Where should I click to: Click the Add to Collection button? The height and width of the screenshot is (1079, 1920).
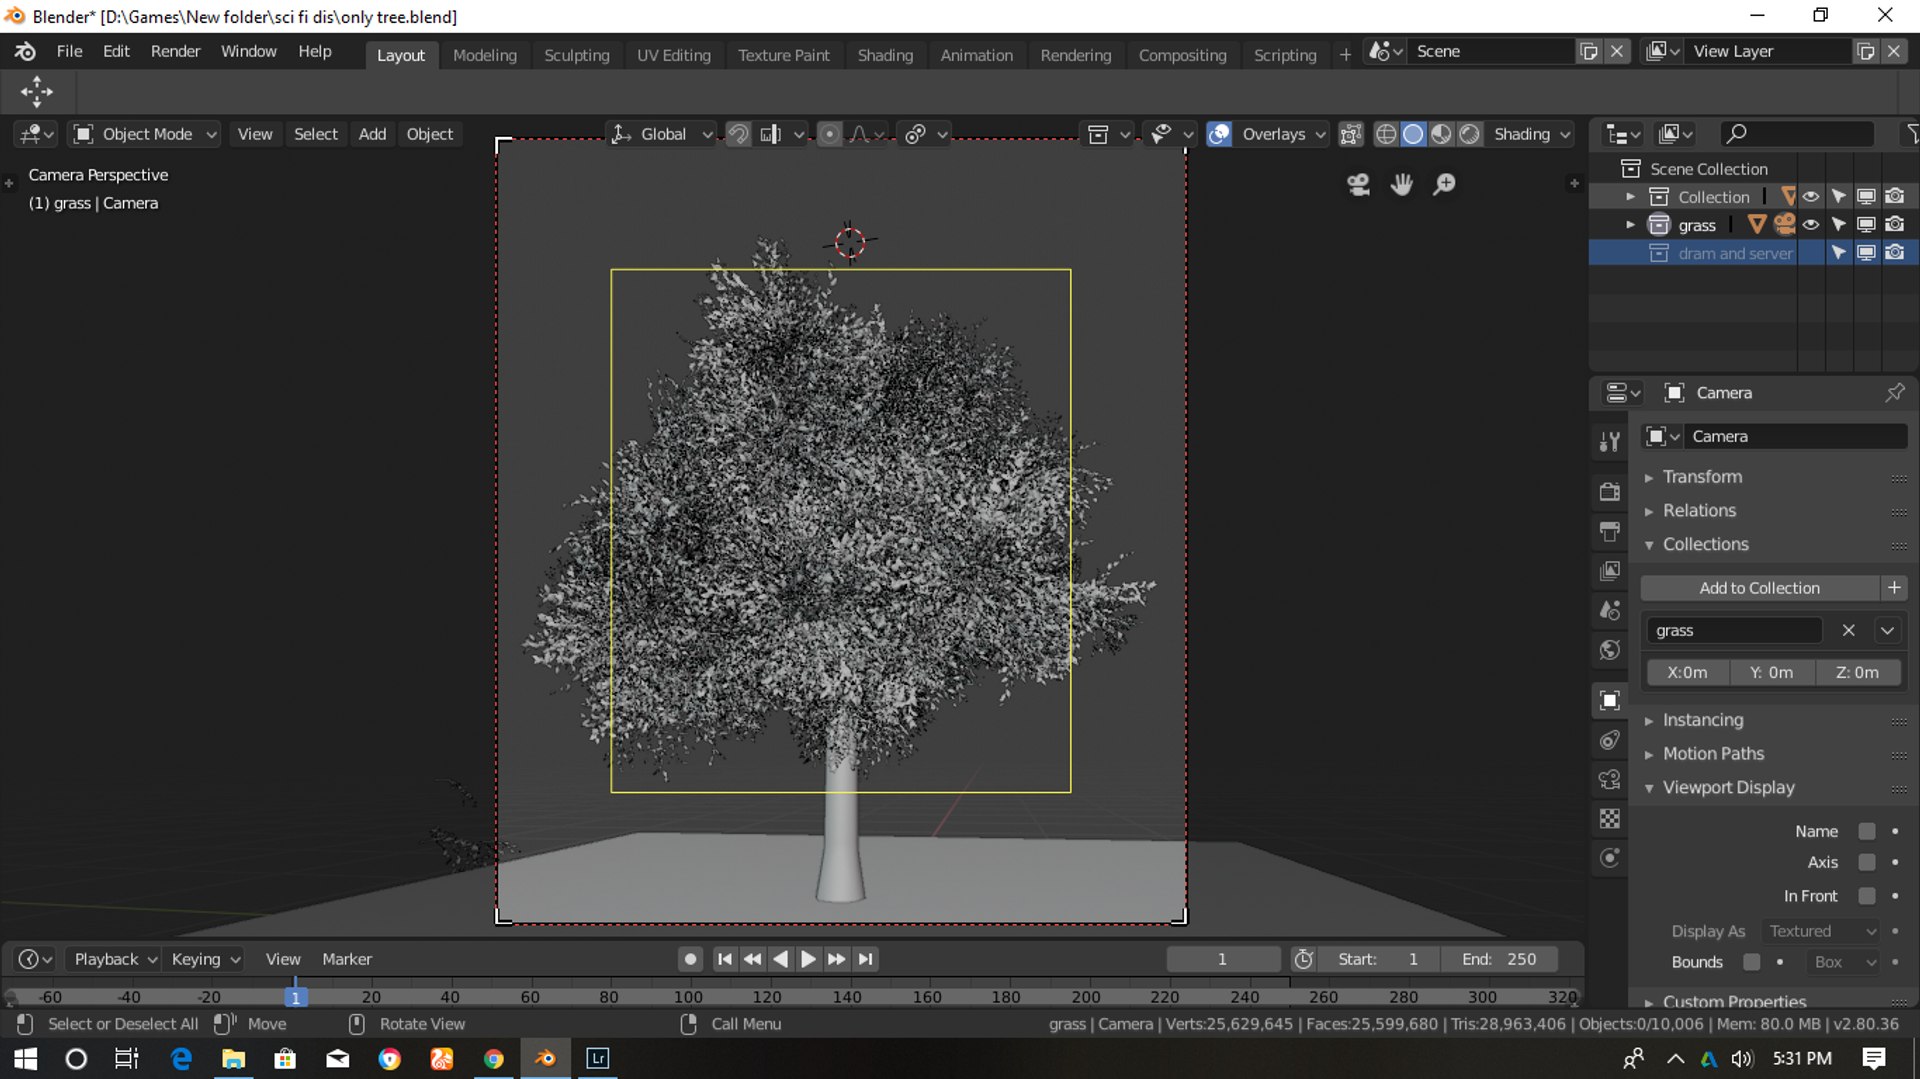pos(1759,588)
